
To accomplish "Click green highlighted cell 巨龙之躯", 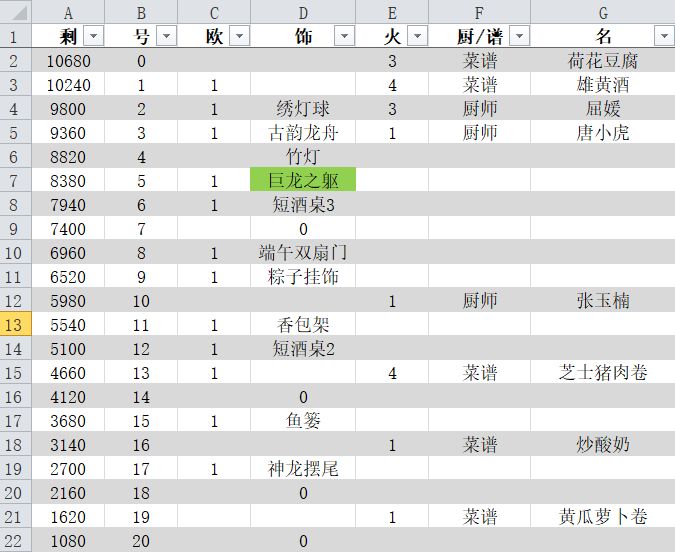I will click(x=303, y=180).
